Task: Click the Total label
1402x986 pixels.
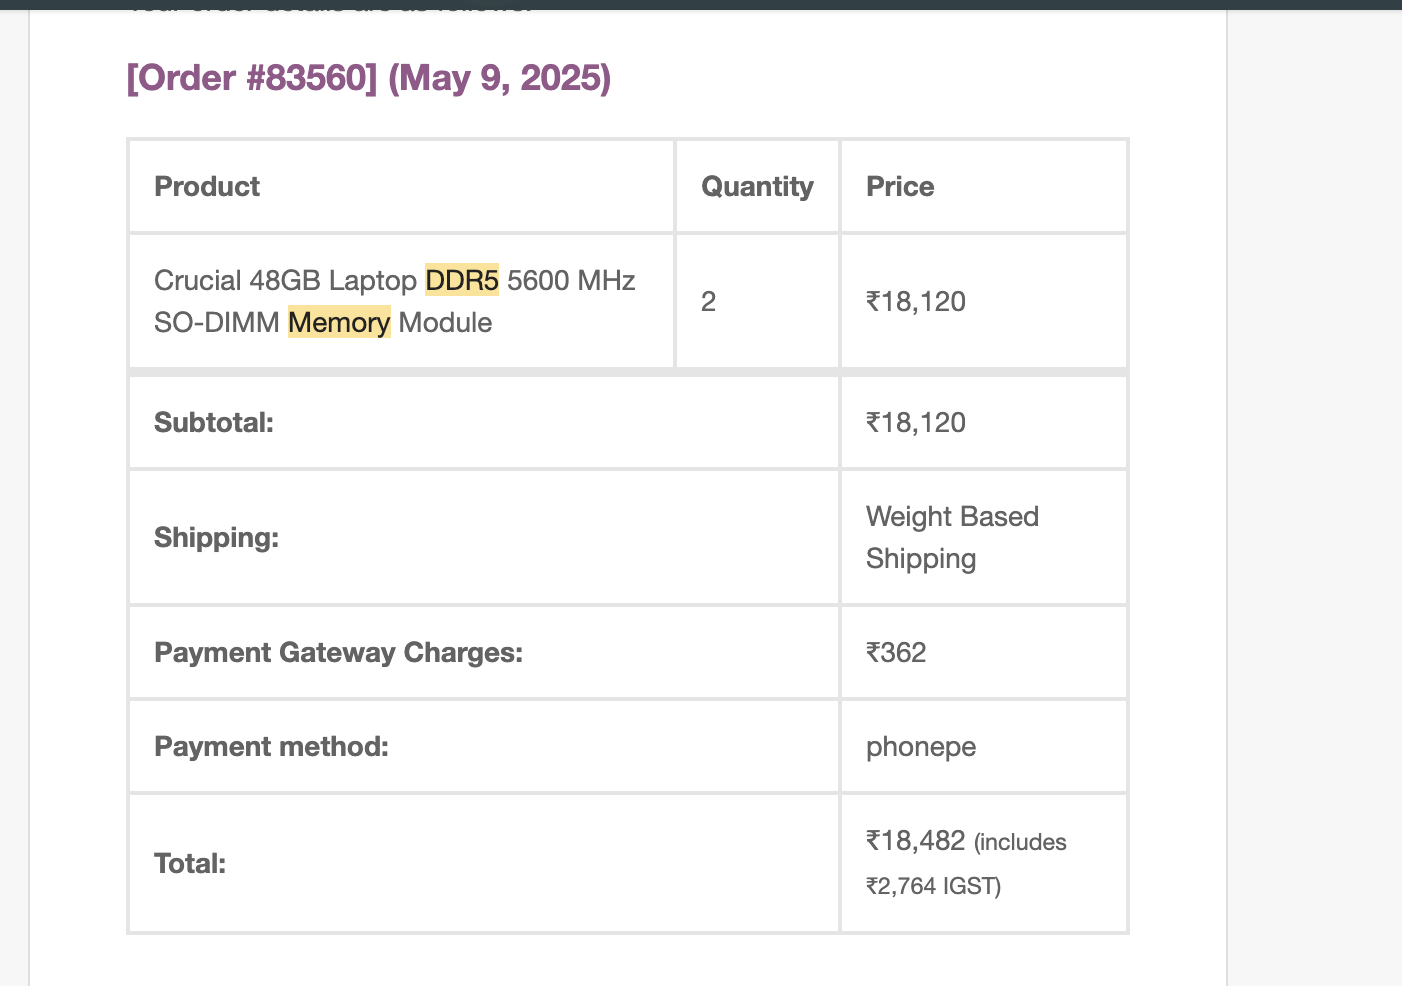Action: 190,864
